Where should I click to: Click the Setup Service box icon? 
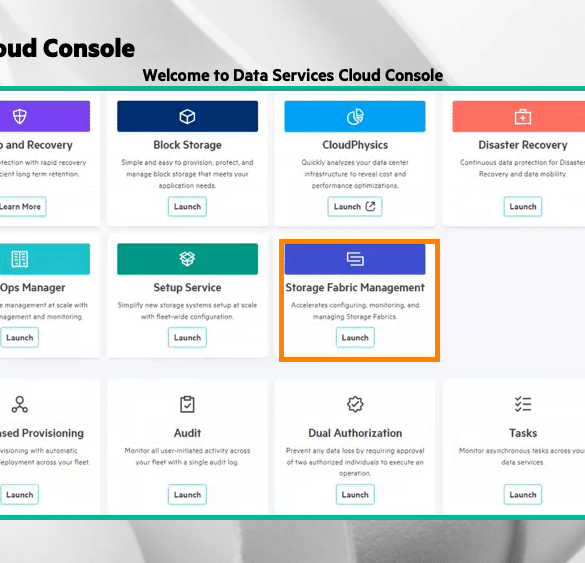coord(187,259)
